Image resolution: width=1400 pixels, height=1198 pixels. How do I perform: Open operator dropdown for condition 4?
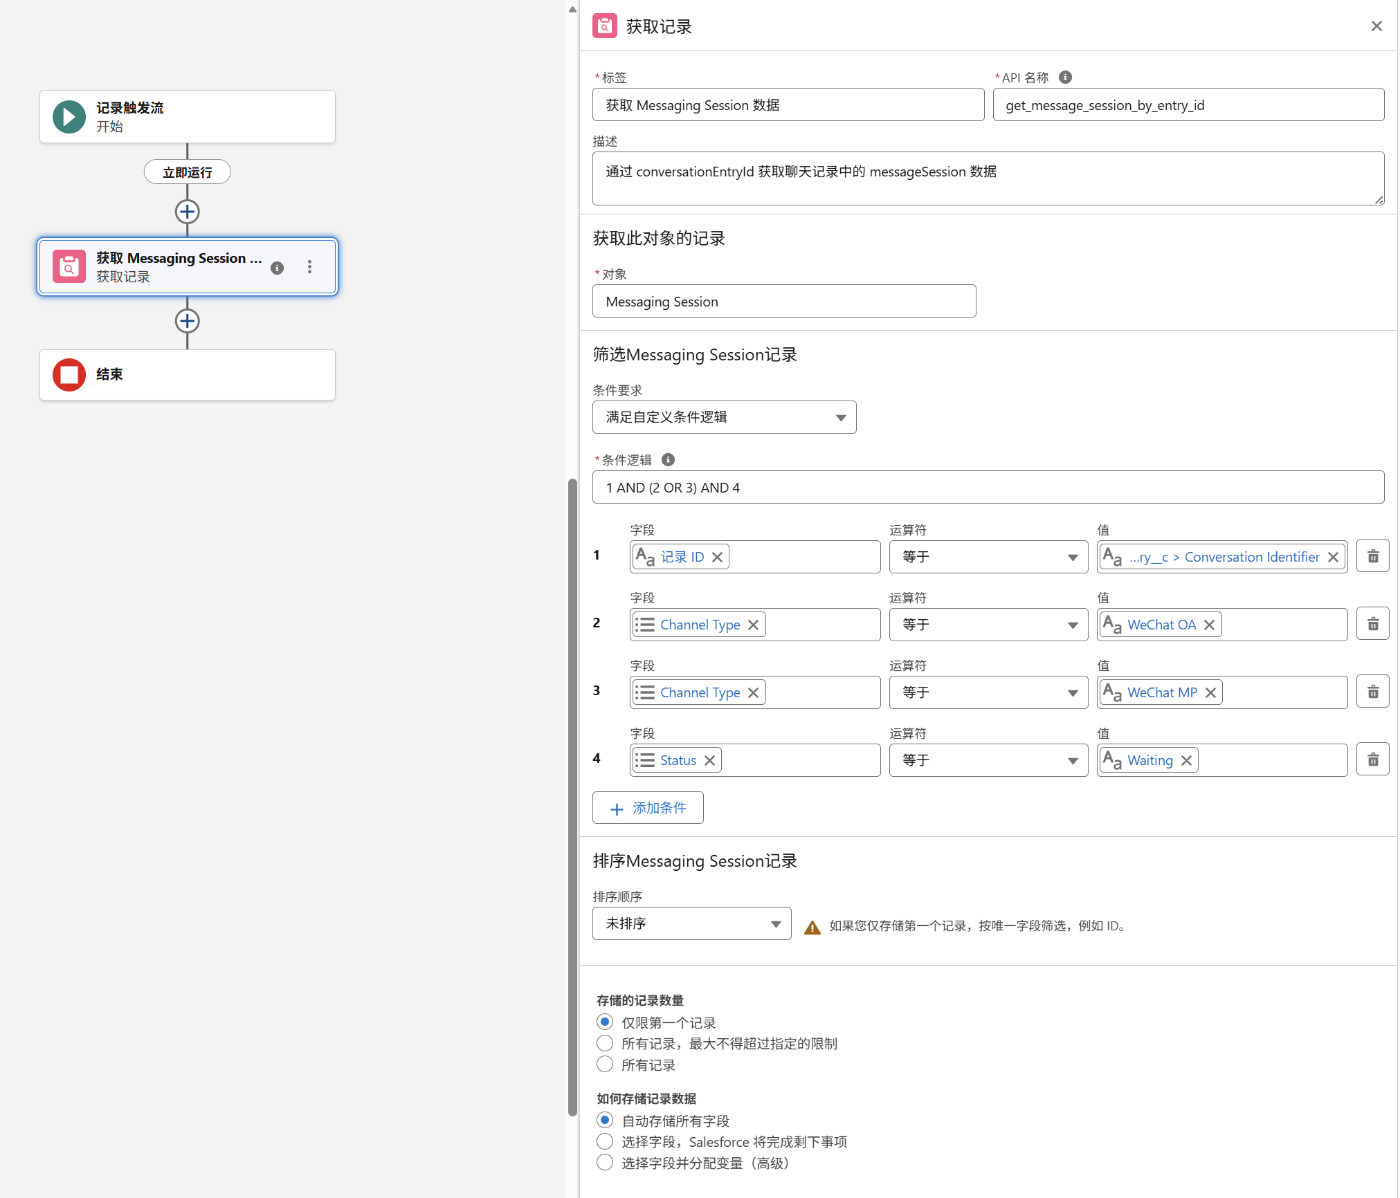coord(988,760)
